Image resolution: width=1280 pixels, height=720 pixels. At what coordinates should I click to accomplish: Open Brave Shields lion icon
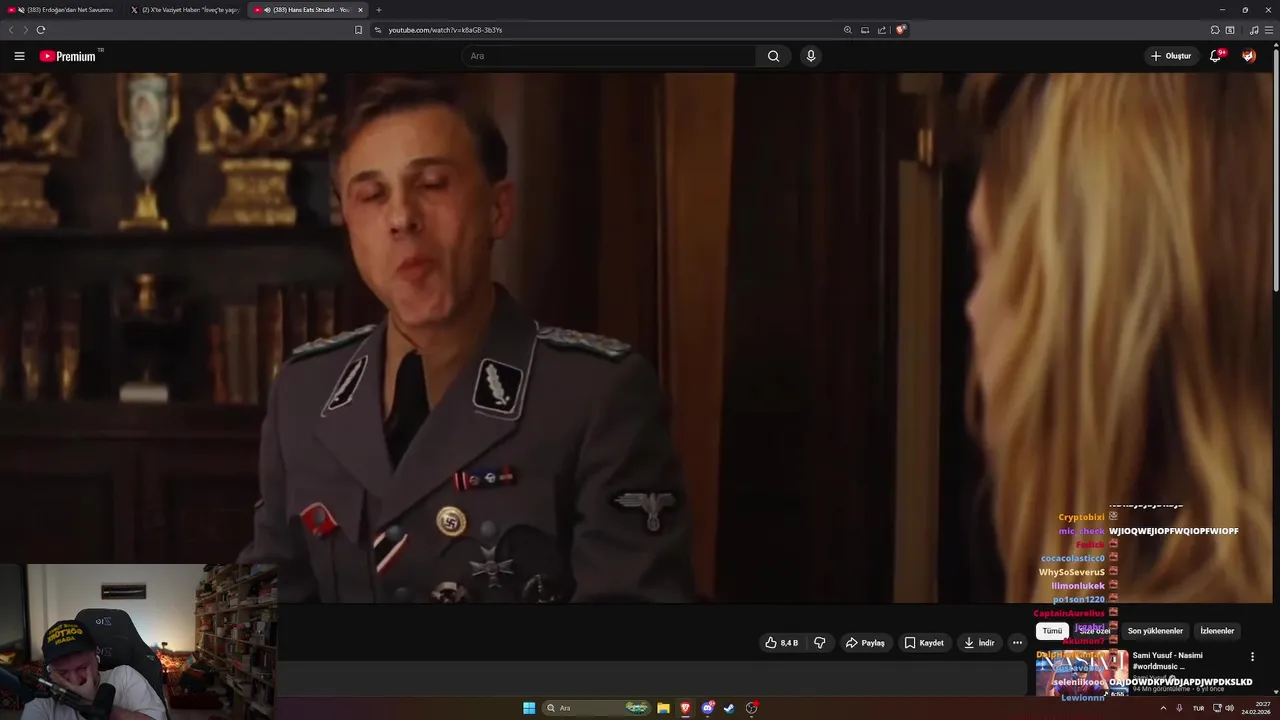(x=900, y=30)
